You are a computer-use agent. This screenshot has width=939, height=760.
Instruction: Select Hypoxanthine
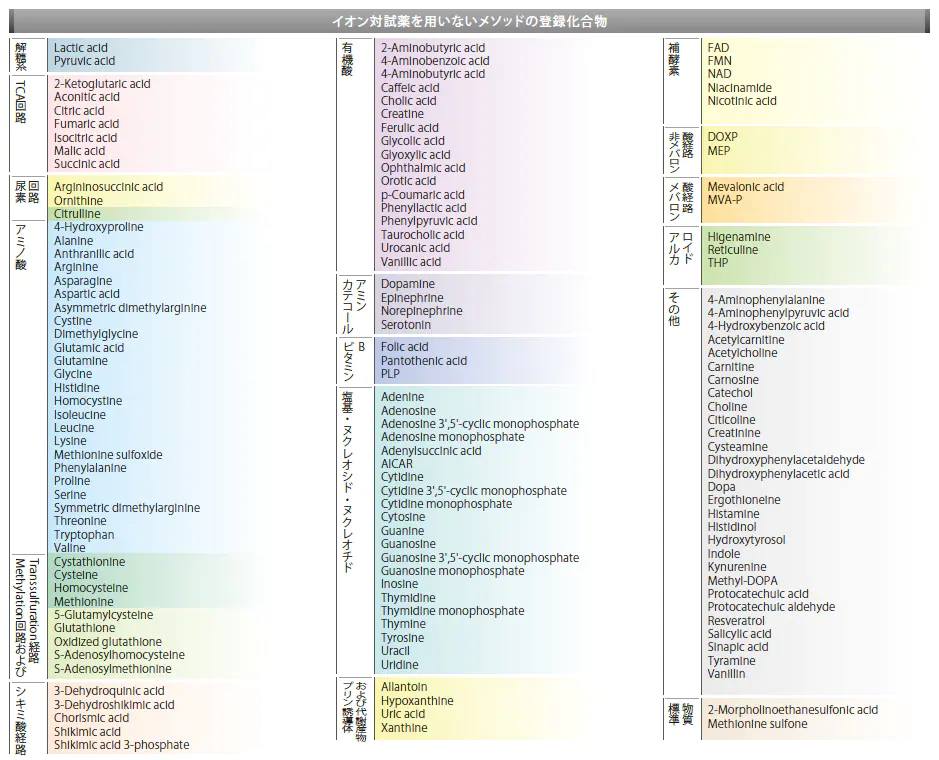coord(417,701)
